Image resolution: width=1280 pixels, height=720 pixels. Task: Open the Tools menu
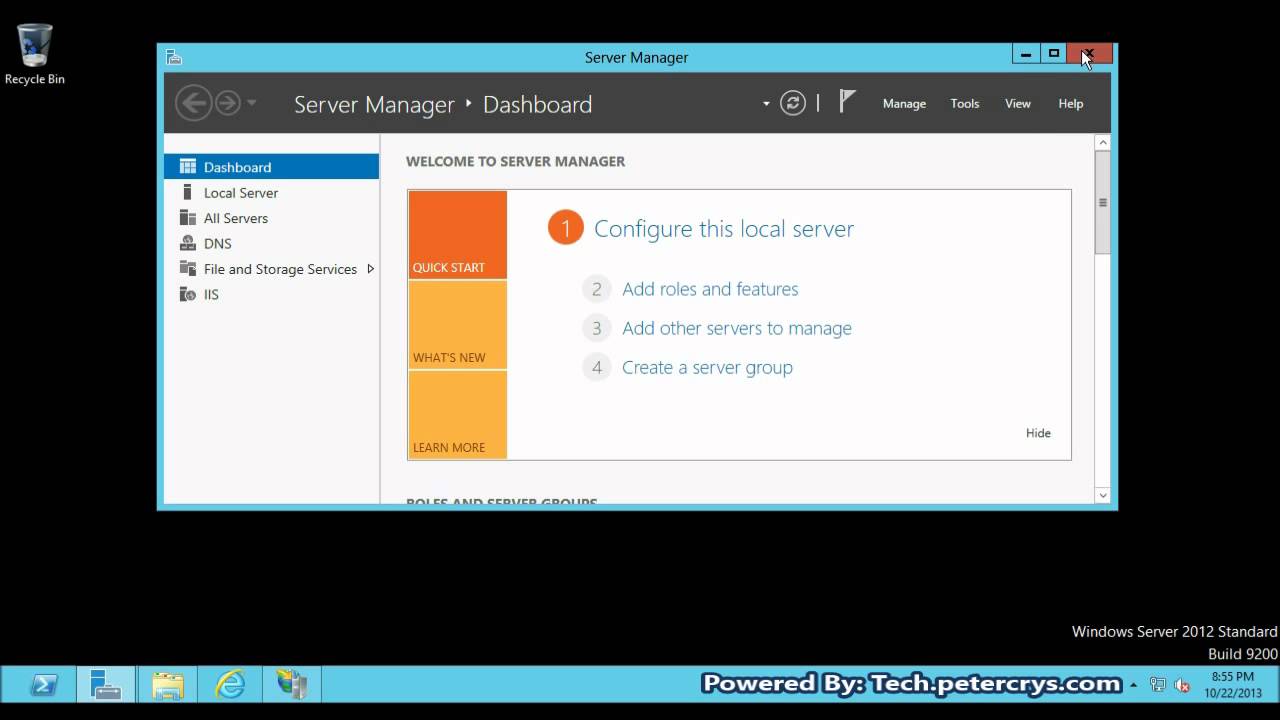pyautogui.click(x=965, y=103)
